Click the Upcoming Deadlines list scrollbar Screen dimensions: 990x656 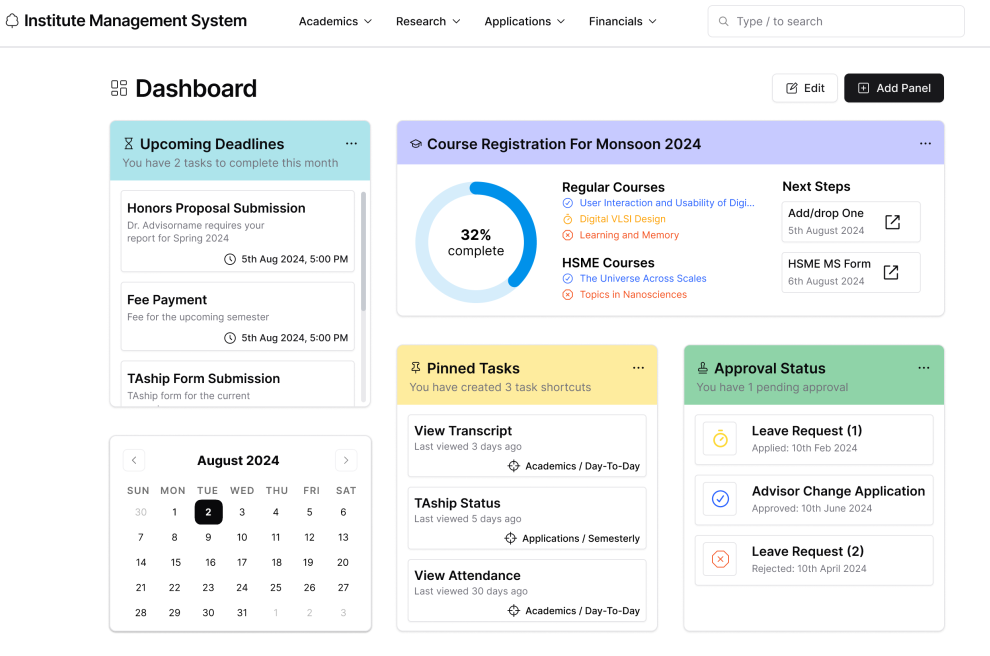coord(363,252)
